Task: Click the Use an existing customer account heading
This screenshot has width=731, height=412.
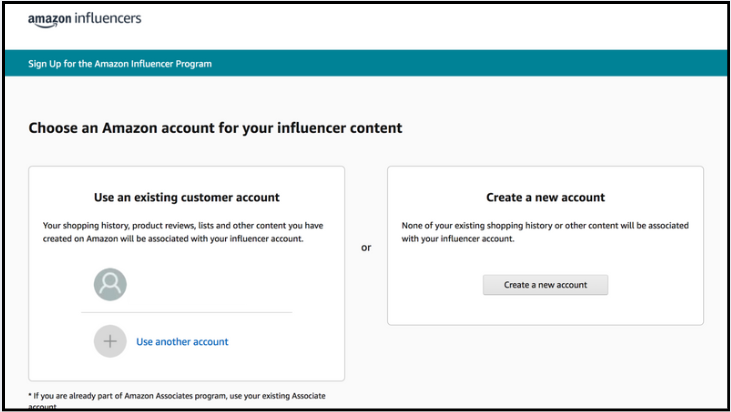Action: coord(186,197)
